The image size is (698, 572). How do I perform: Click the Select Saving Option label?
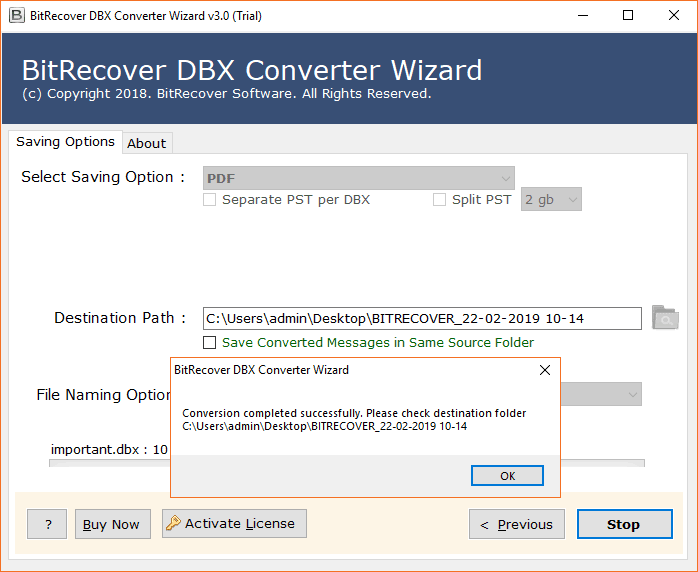click(x=103, y=177)
